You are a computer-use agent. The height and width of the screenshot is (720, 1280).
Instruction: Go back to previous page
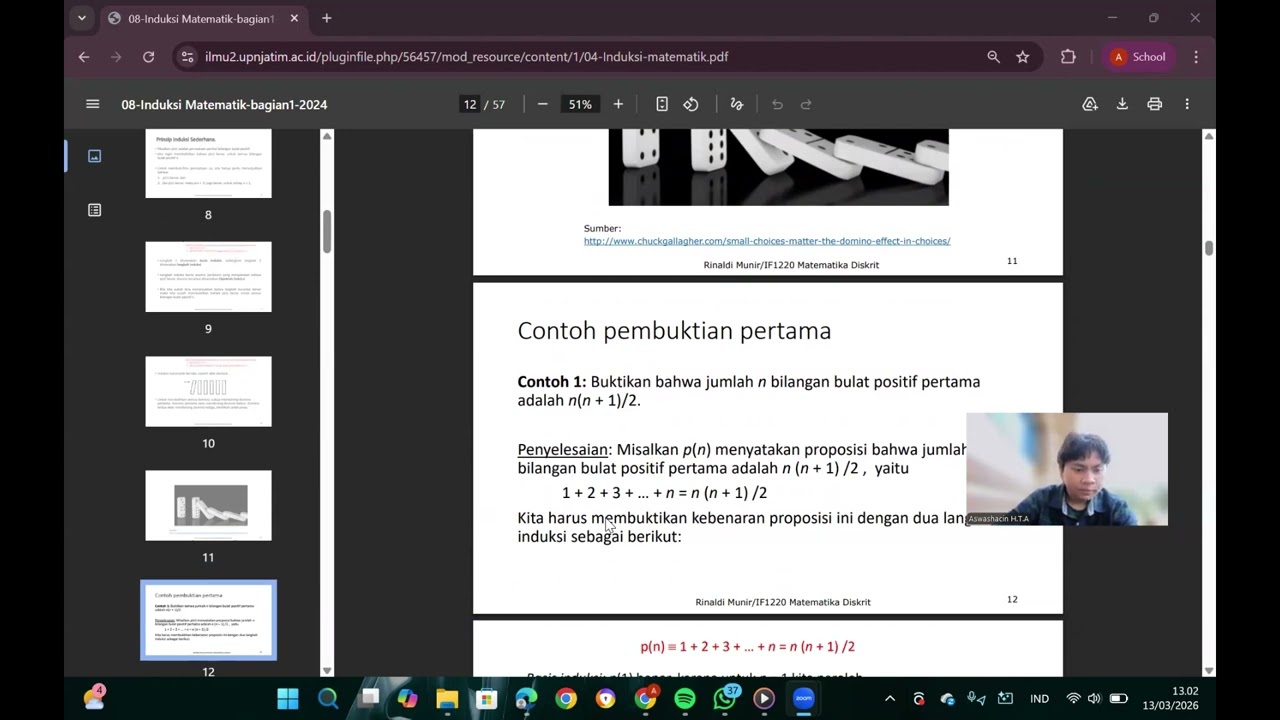[x=84, y=57]
